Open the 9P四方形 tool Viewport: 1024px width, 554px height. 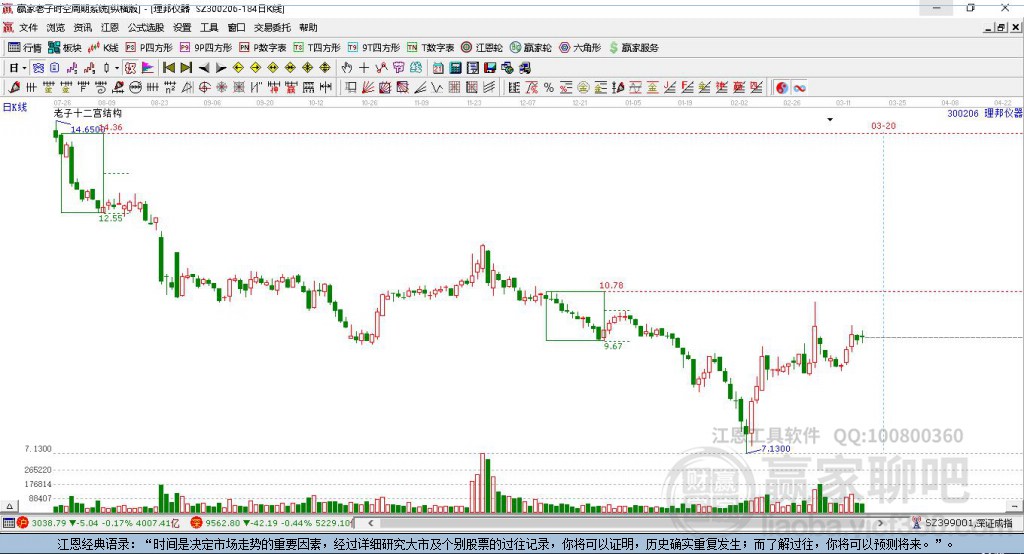(206, 48)
